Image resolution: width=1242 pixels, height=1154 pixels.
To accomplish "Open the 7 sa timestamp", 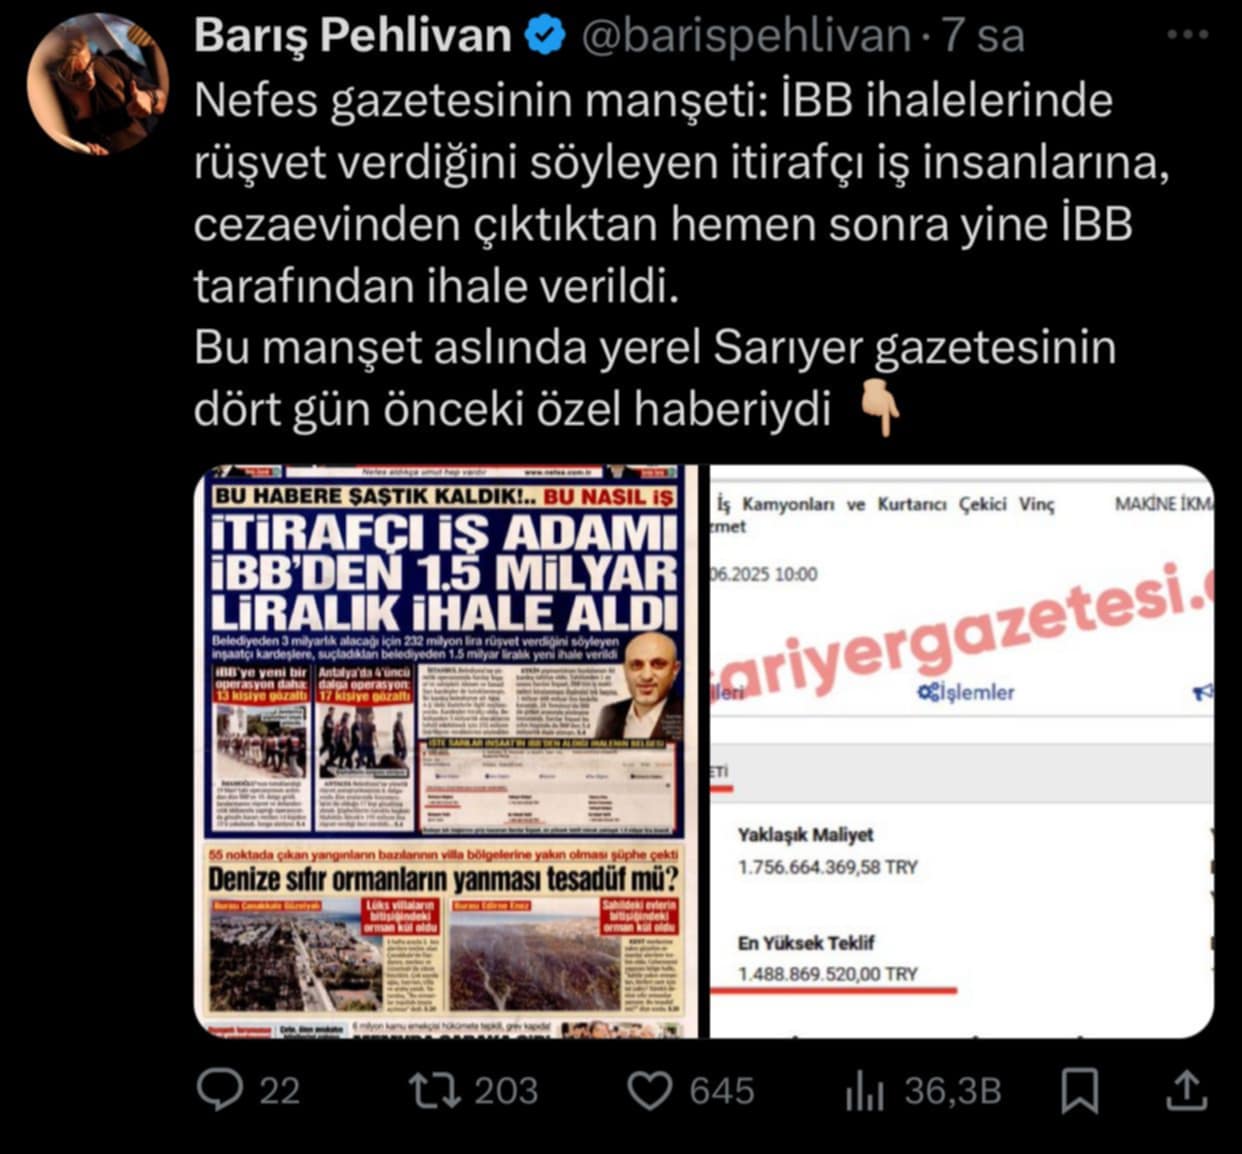I will [984, 36].
